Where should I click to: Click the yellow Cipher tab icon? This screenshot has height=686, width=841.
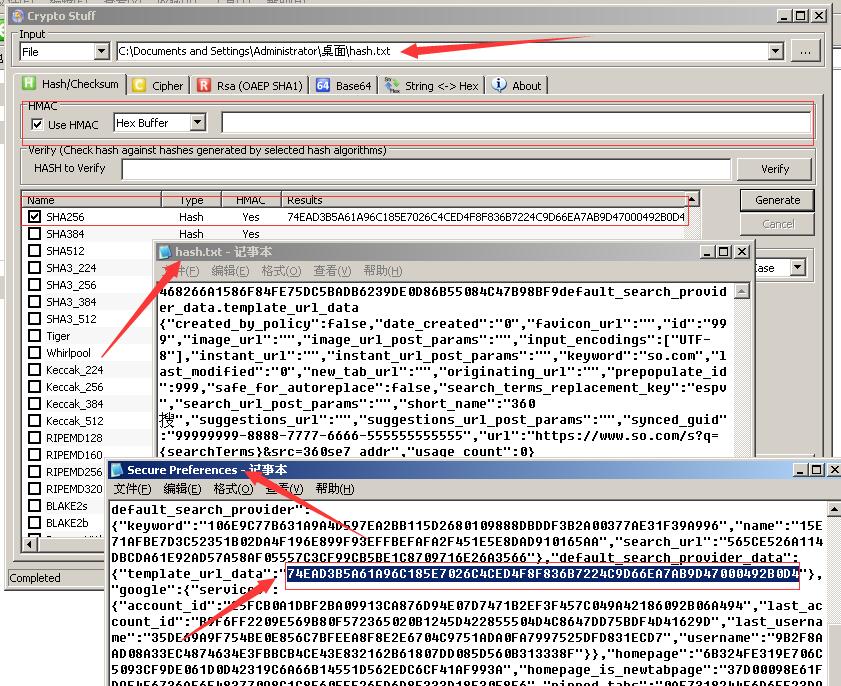(139, 85)
